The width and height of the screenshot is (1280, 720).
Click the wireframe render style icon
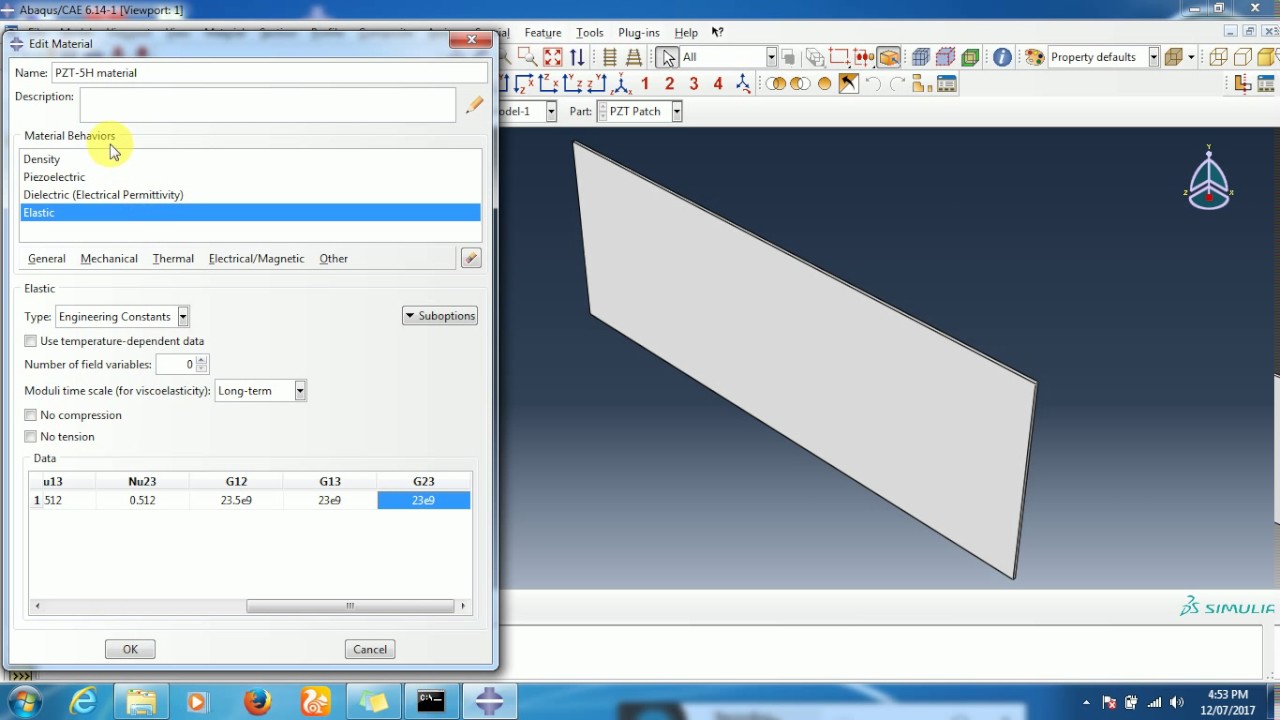pyautogui.click(x=1217, y=57)
